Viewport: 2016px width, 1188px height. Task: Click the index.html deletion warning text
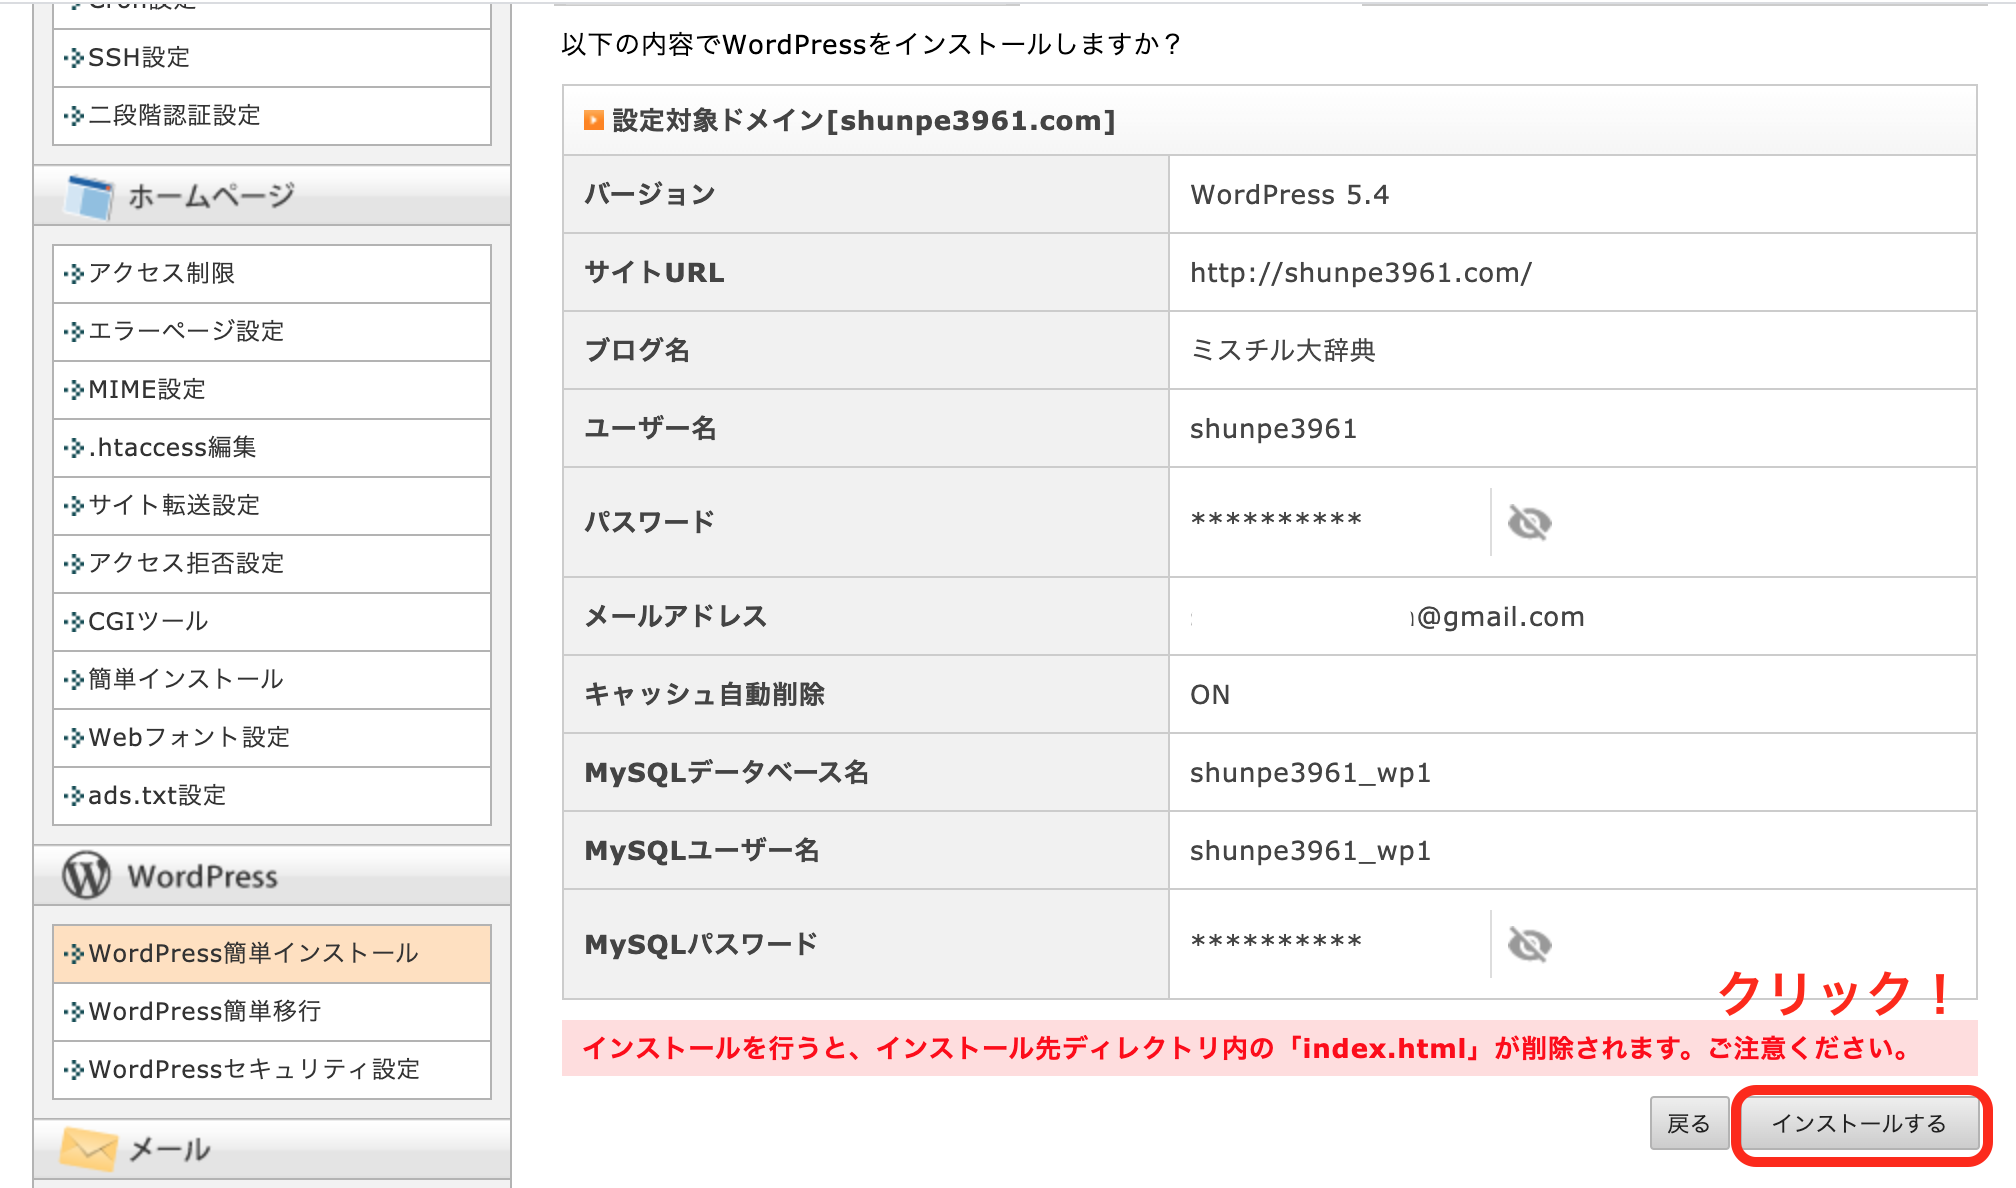click(x=1246, y=1048)
